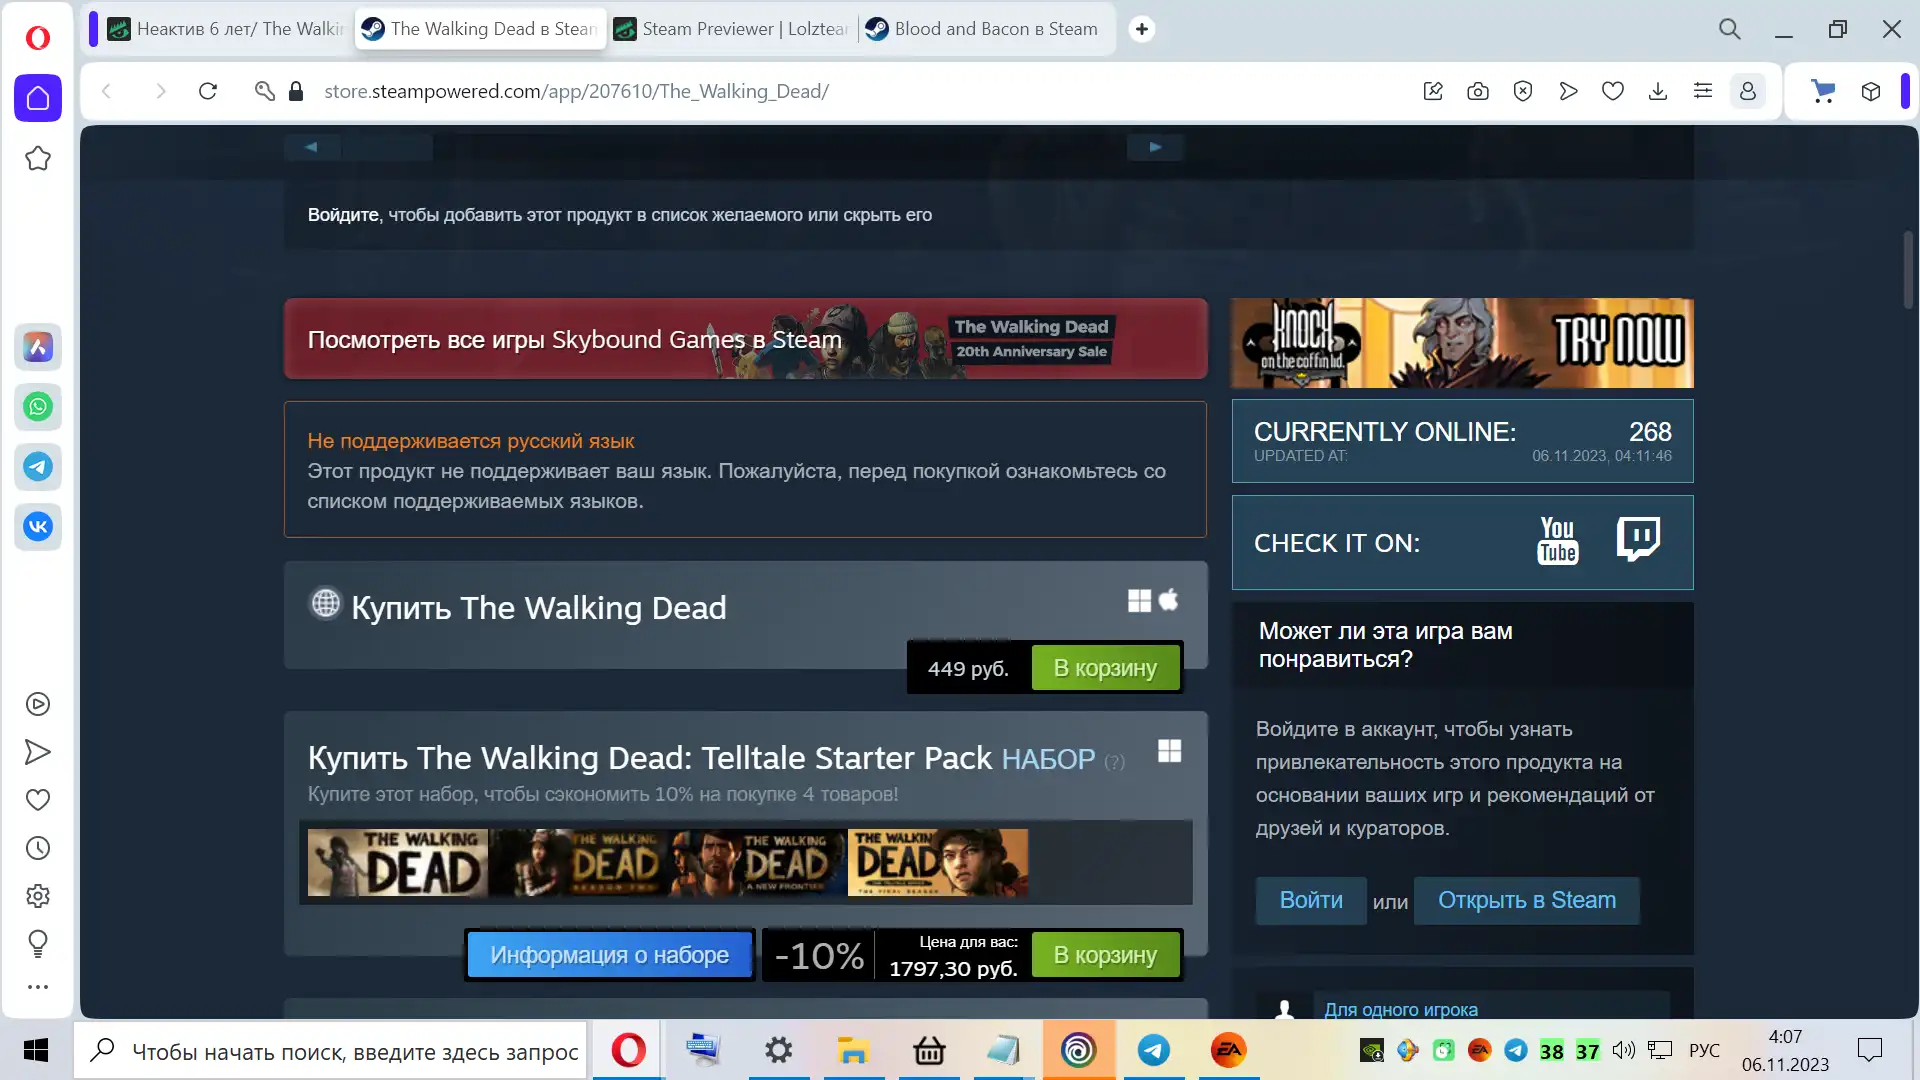Screen dimensions: 1920x1080
Task: Add The Walking Dead for 449 руб. to cart
Action: pos(1105,668)
